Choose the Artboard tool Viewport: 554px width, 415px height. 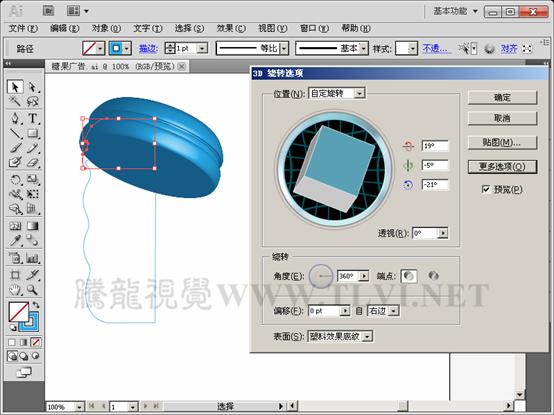pos(15,275)
